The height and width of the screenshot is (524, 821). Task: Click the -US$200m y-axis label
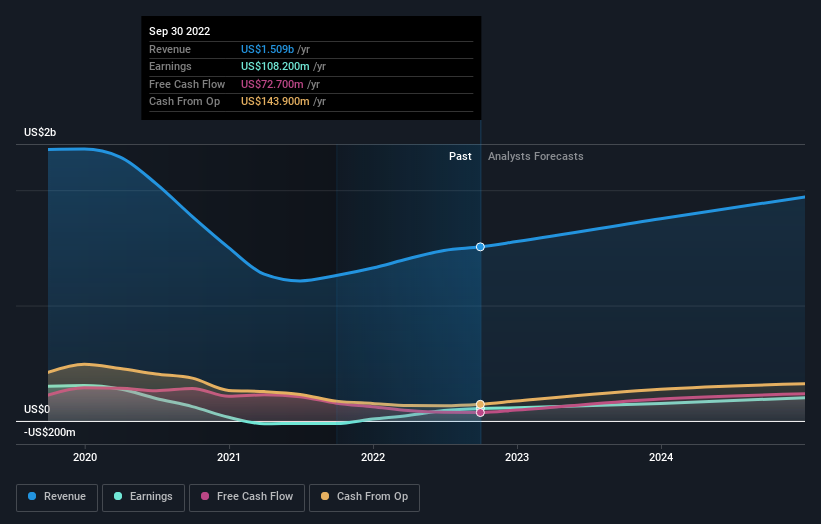[50, 432]
